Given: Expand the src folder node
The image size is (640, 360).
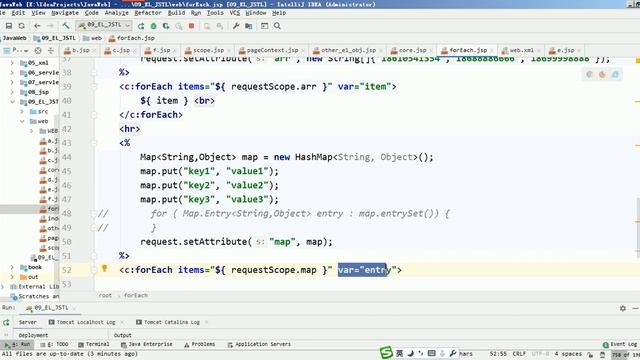Looking at the screenshot, I should [x=22, y=111].
